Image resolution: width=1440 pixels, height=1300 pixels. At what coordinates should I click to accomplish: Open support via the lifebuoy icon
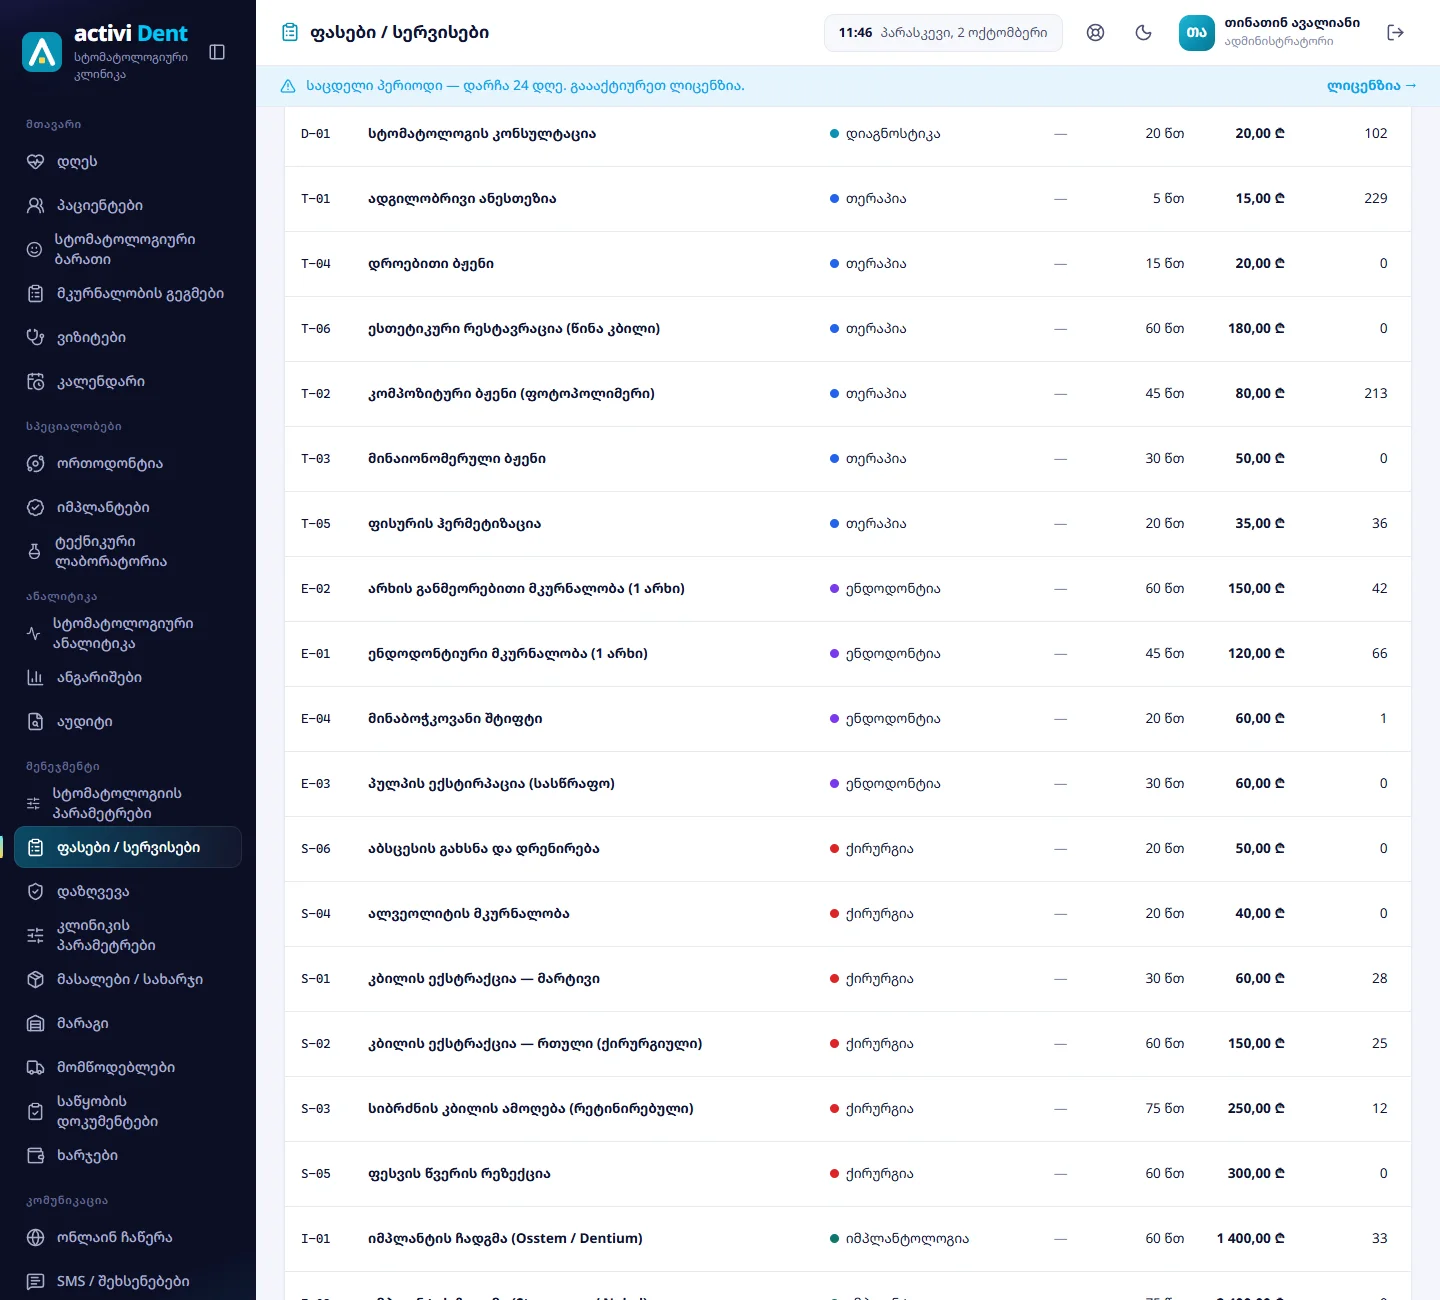point(1096,33)
